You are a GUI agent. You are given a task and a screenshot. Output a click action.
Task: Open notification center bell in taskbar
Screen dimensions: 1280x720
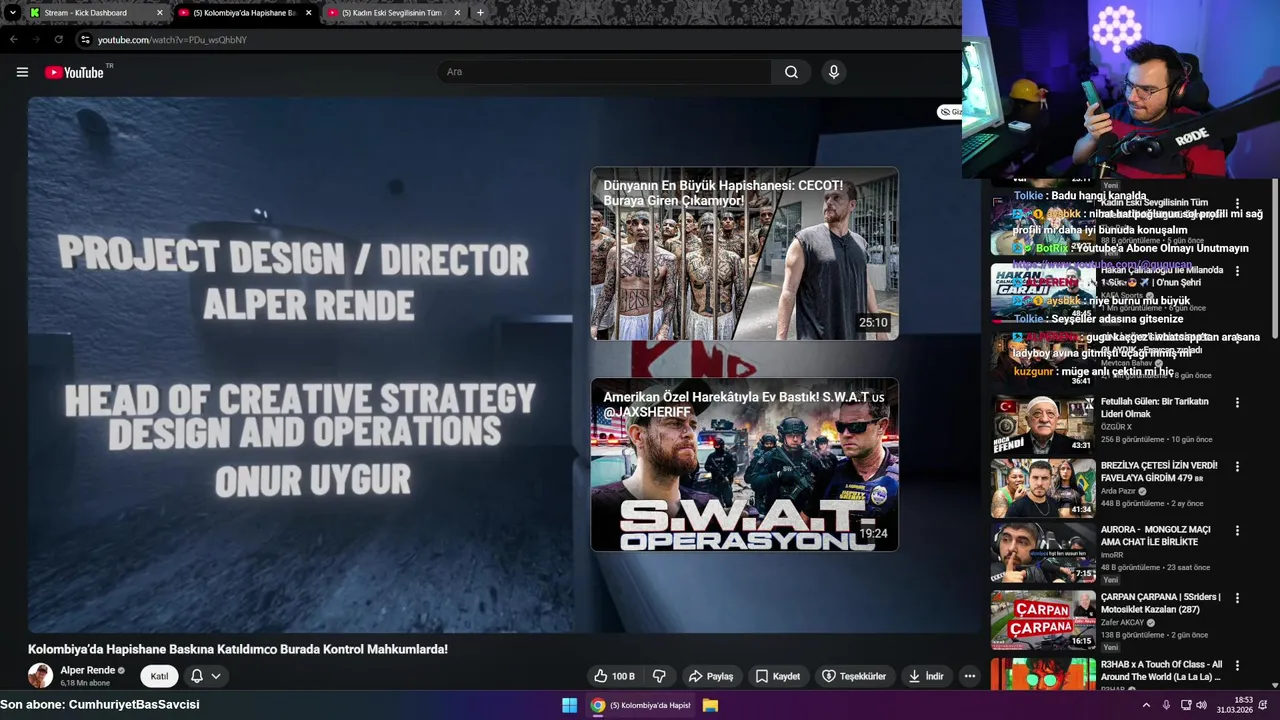click(x=1263, y=705)
